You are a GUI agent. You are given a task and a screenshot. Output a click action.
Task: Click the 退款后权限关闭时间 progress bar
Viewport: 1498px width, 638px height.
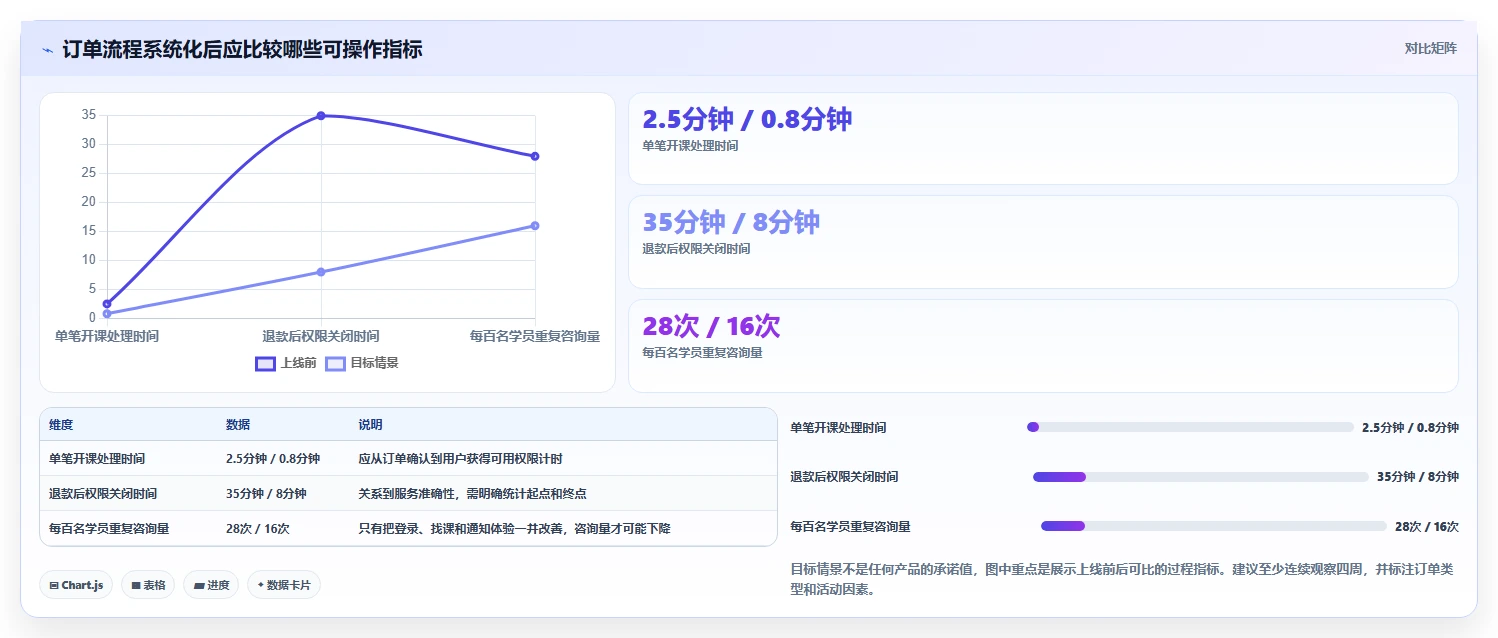pyautogui.click(x=1201, y=477)
